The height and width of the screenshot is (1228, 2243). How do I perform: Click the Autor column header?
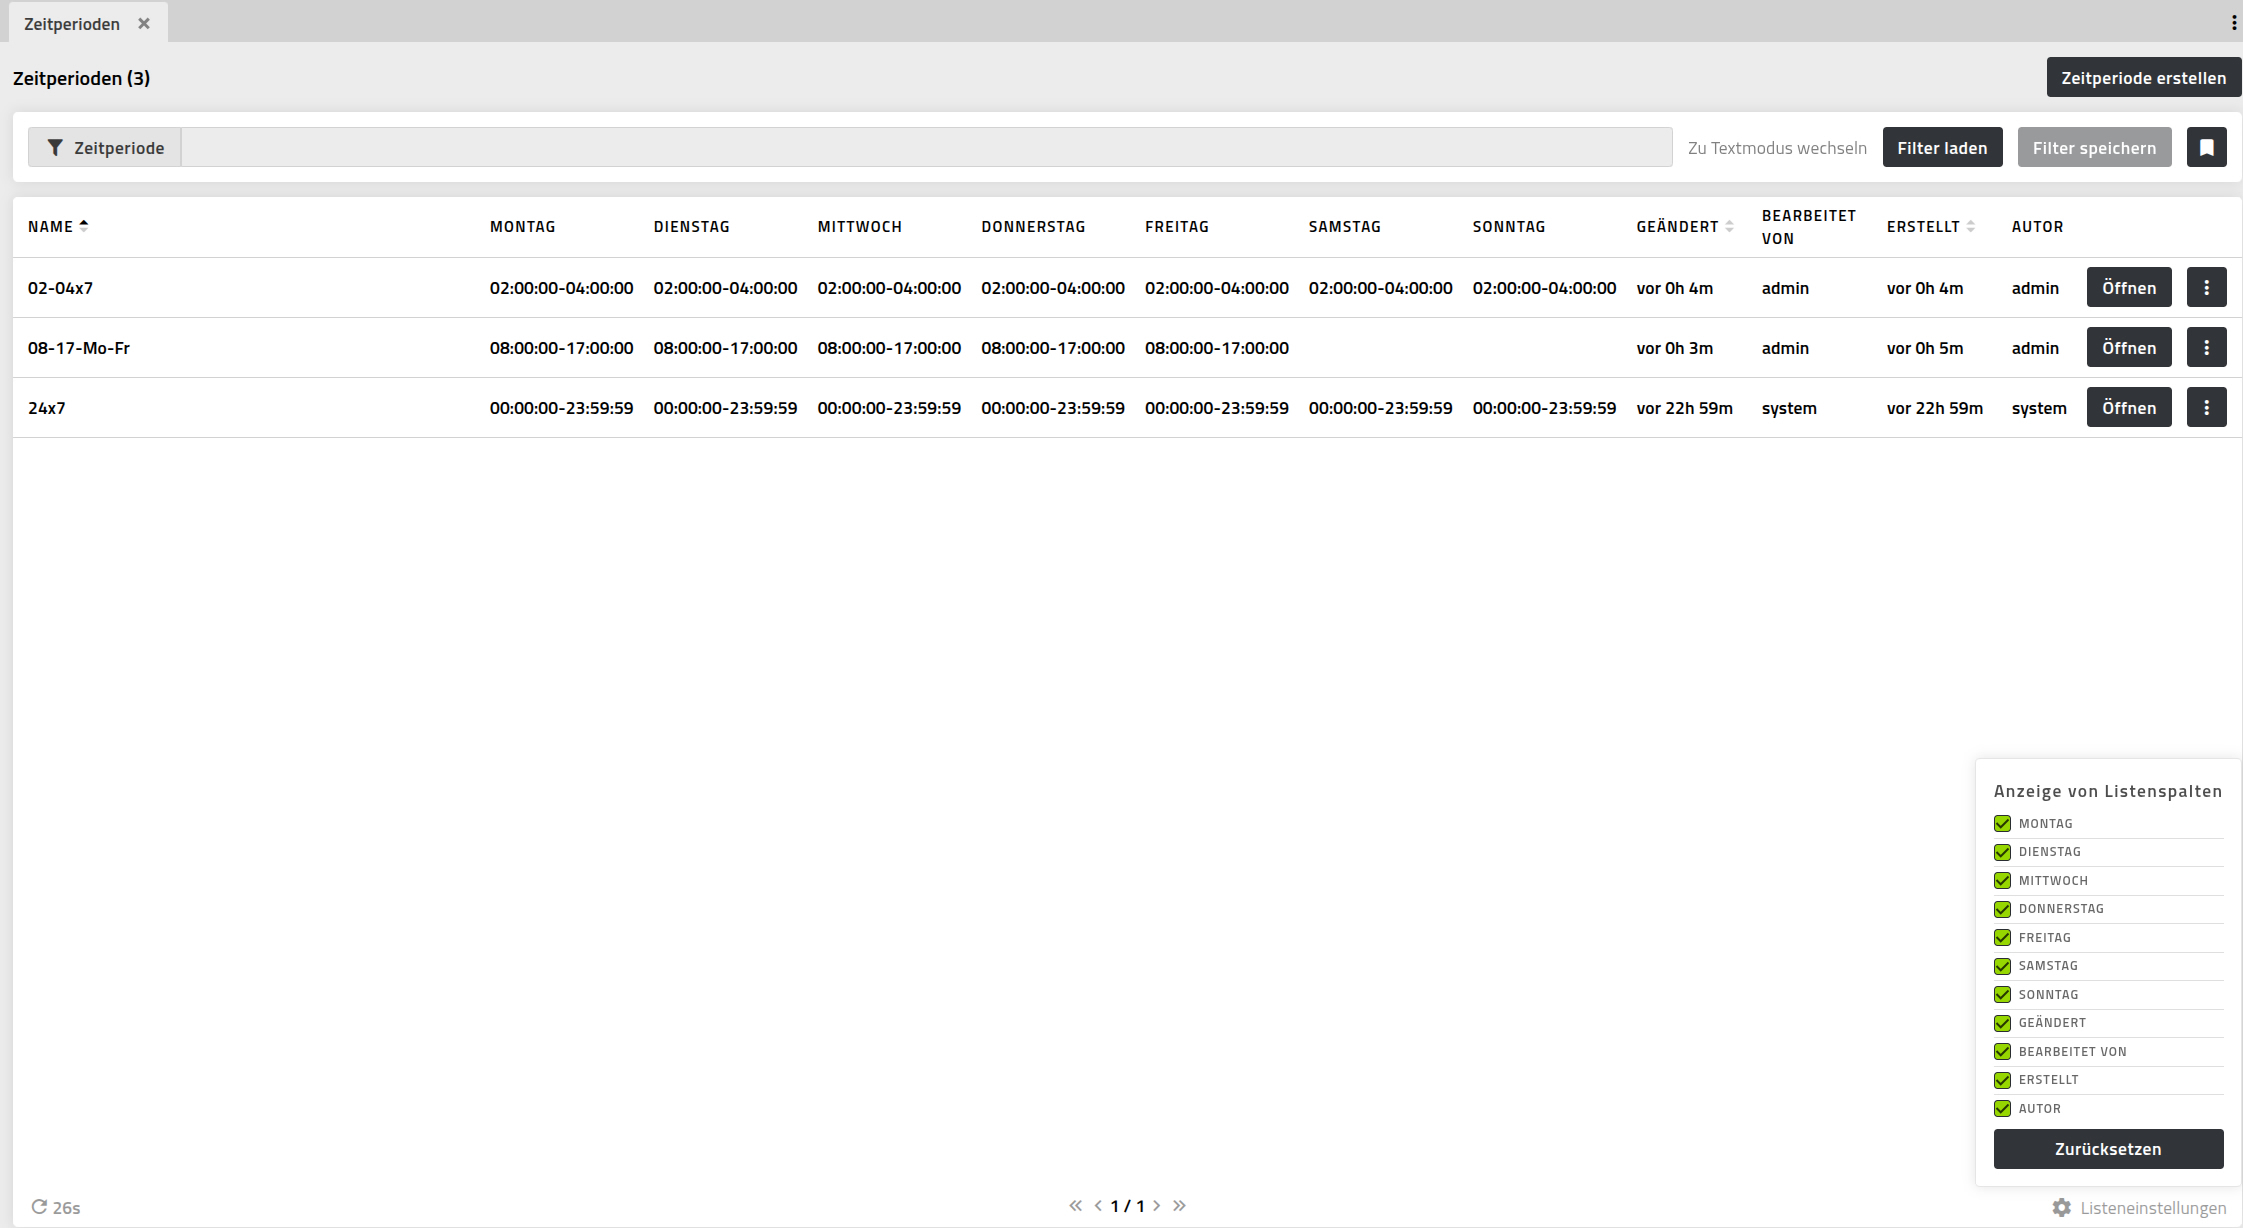[2037, 227]
